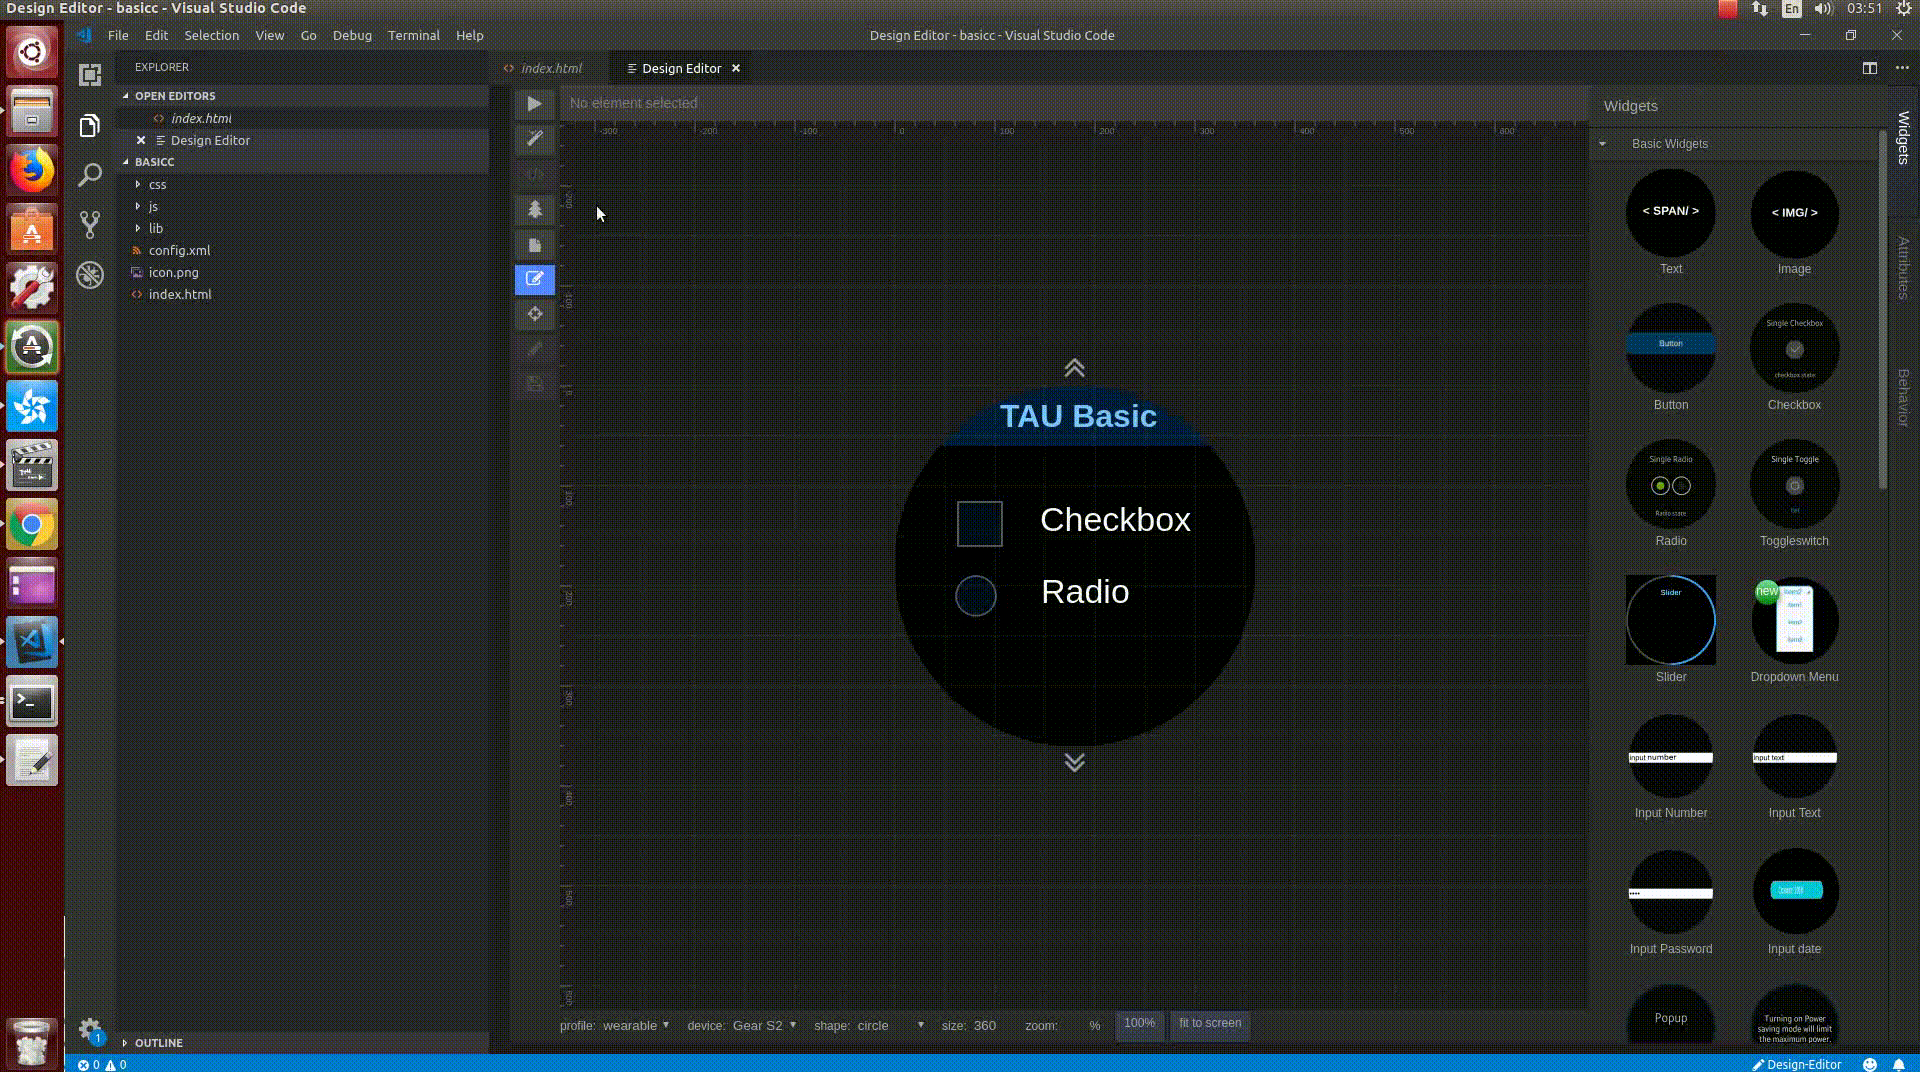
Task: Open the Selection menu
Action: click(x=211, y=35)
